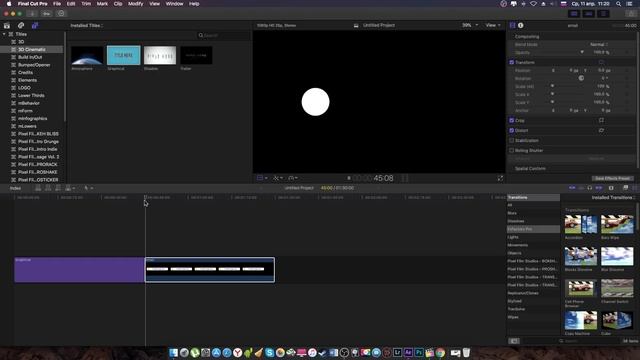Open Chrome from the Dock
The image size is (640, 360).
pos(440,353)
